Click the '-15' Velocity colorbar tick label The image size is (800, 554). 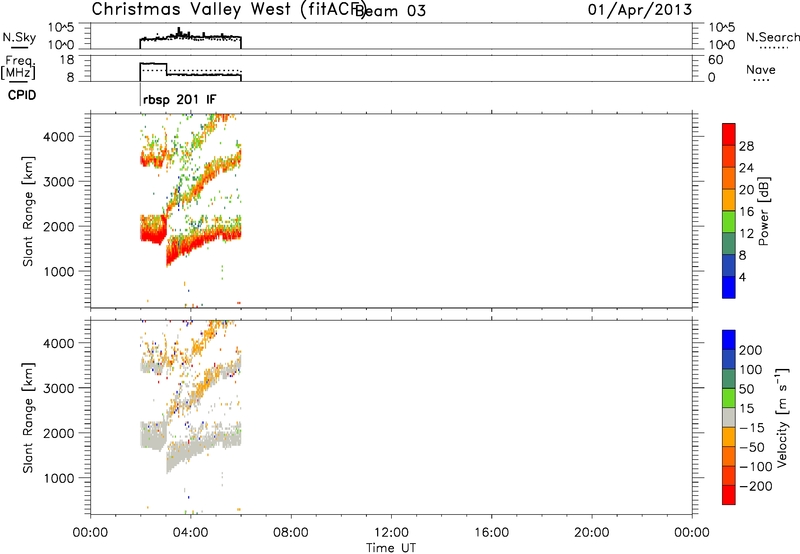752,428
